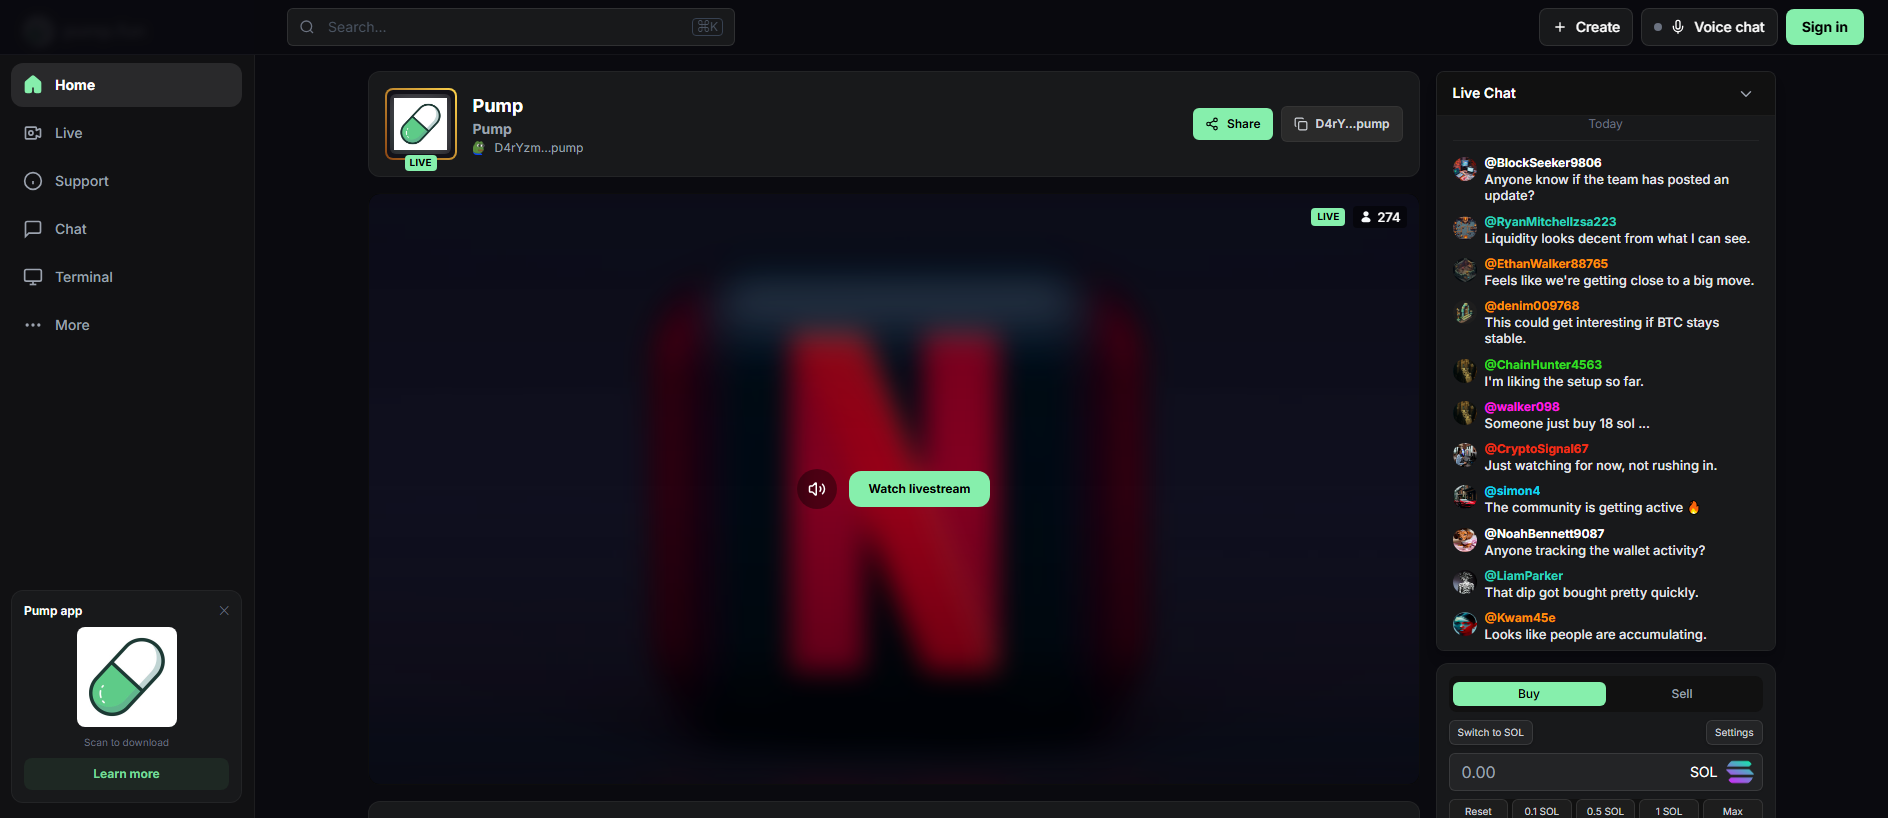Open the Live menu item
1888x818 pixels.
point(126,133)
